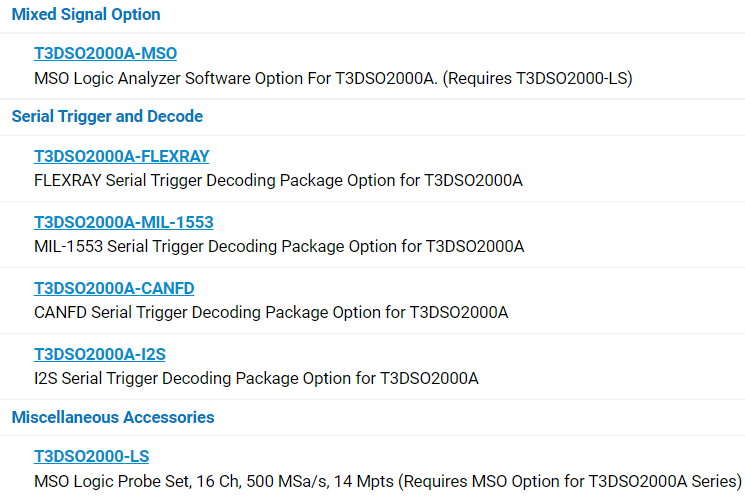Click the I2S Serial Trigger Decoding description
The image size is (745, 501).
pyautogui.click(x=200, y=379)
